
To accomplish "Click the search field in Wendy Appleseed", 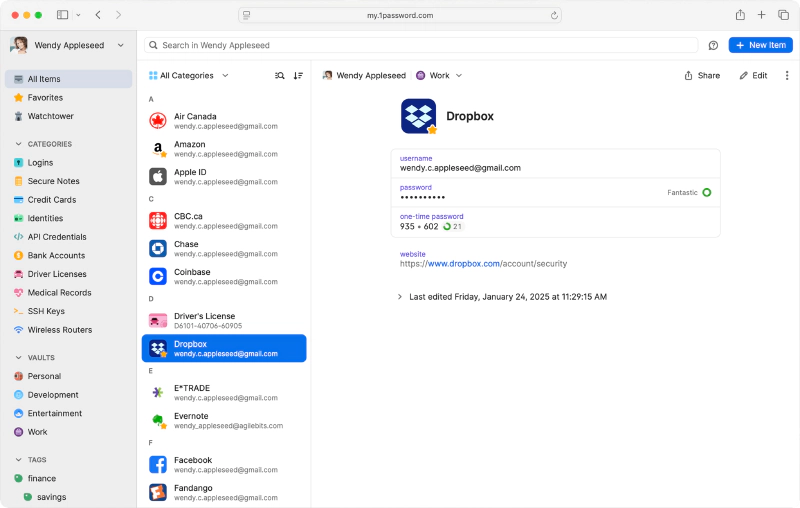I will tap(420, 45).
